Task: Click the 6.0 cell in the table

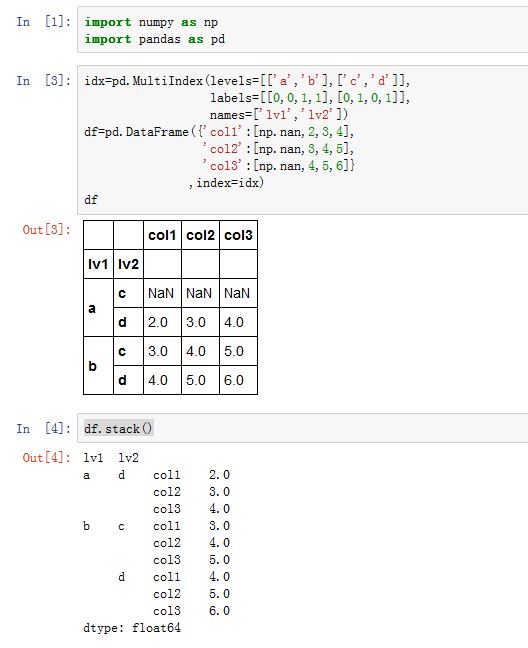Action: pos(238,380)
